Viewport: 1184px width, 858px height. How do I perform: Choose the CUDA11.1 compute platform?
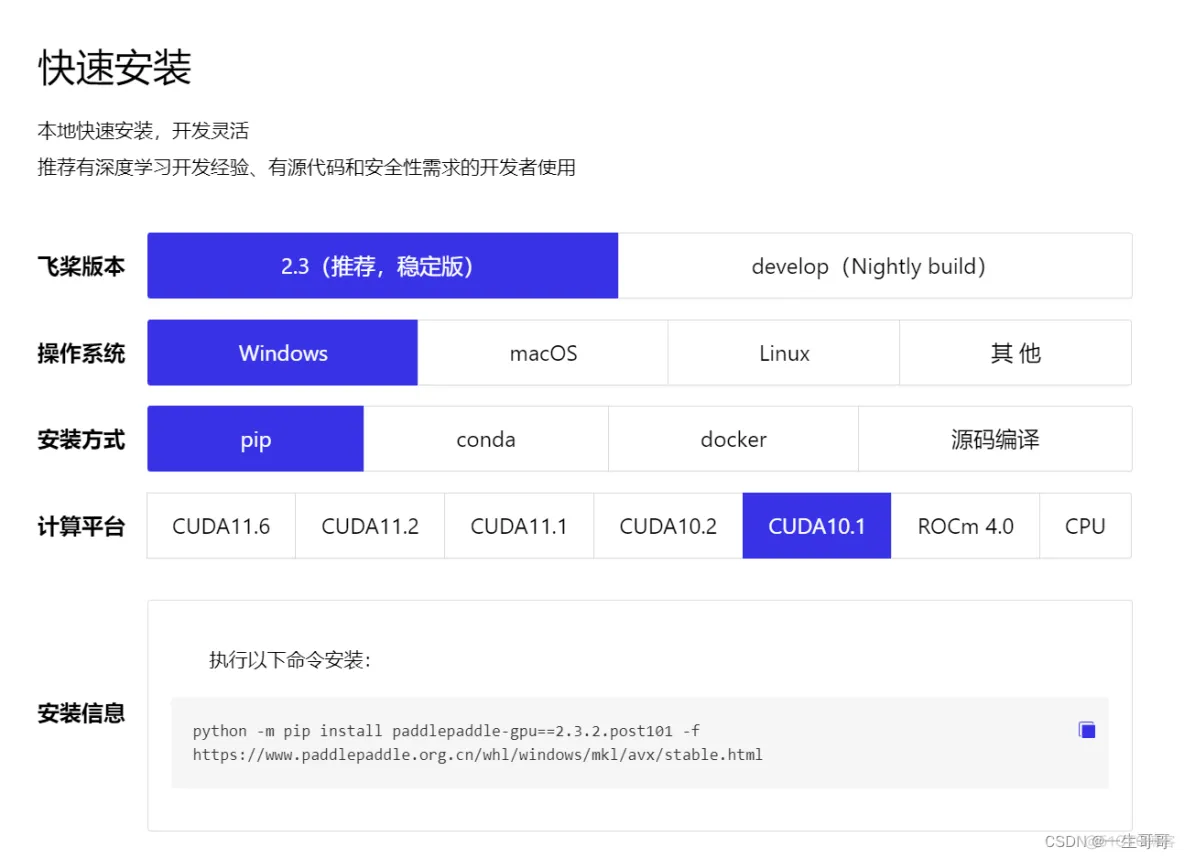(519, 526)
